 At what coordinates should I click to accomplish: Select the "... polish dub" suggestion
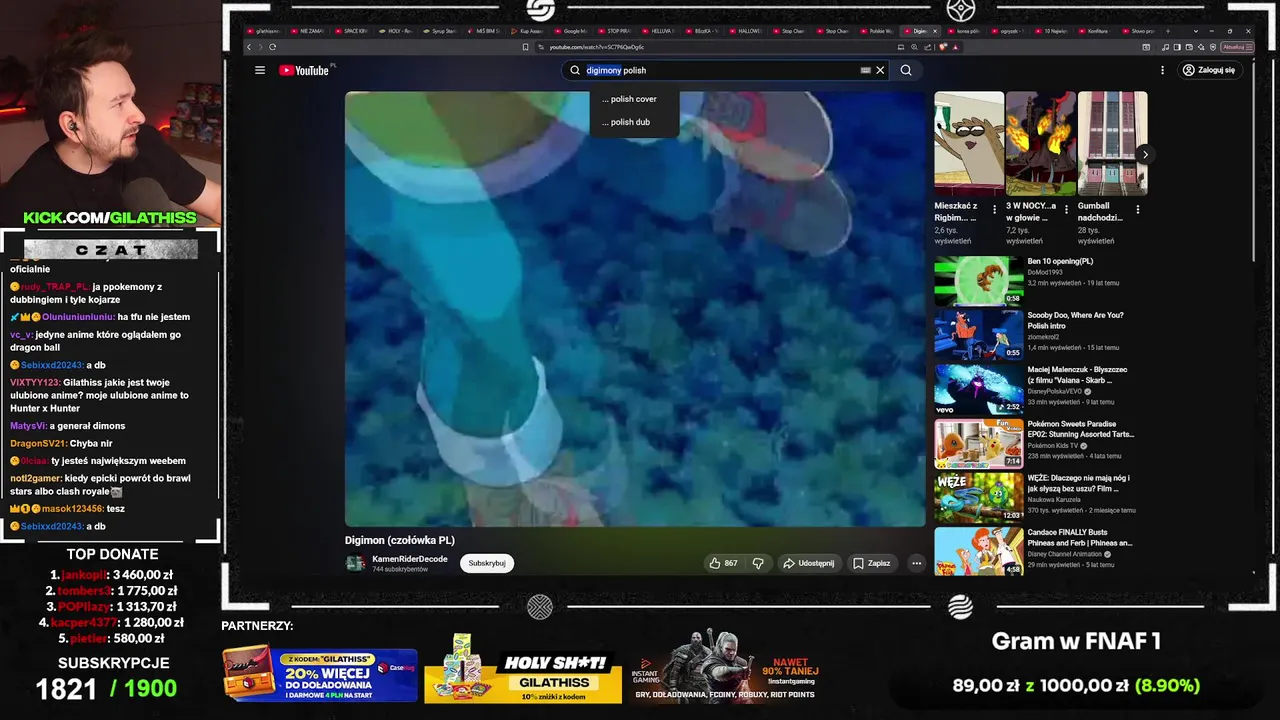pos(634,122)
